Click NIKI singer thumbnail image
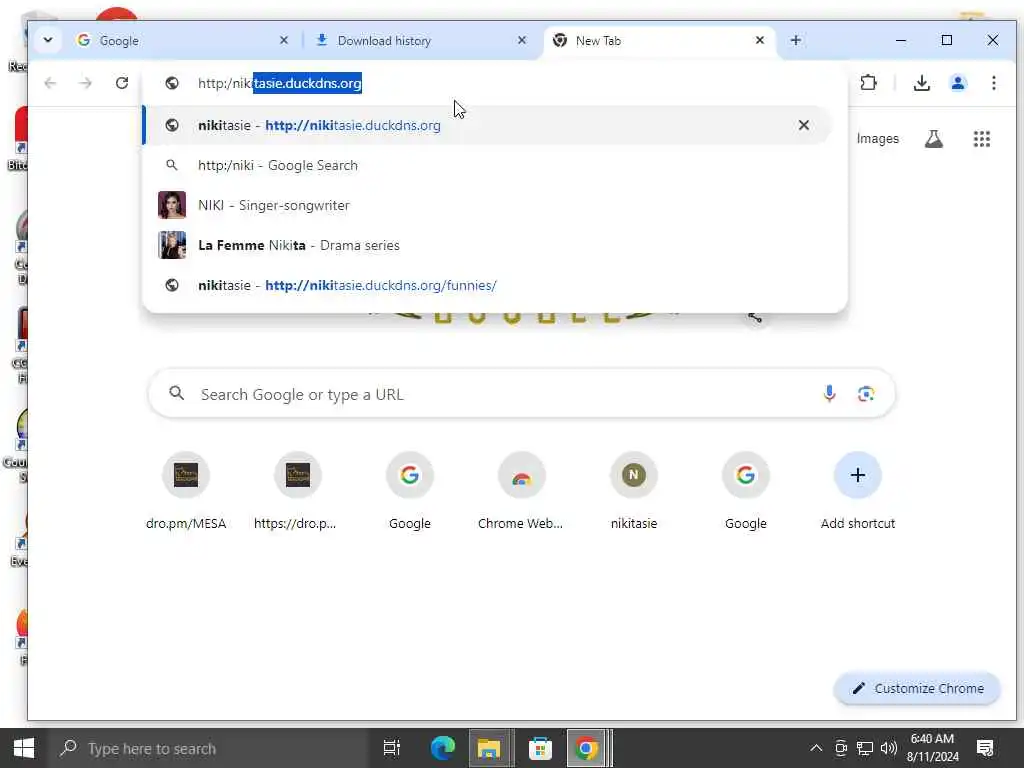 click(x=172, y=205)
